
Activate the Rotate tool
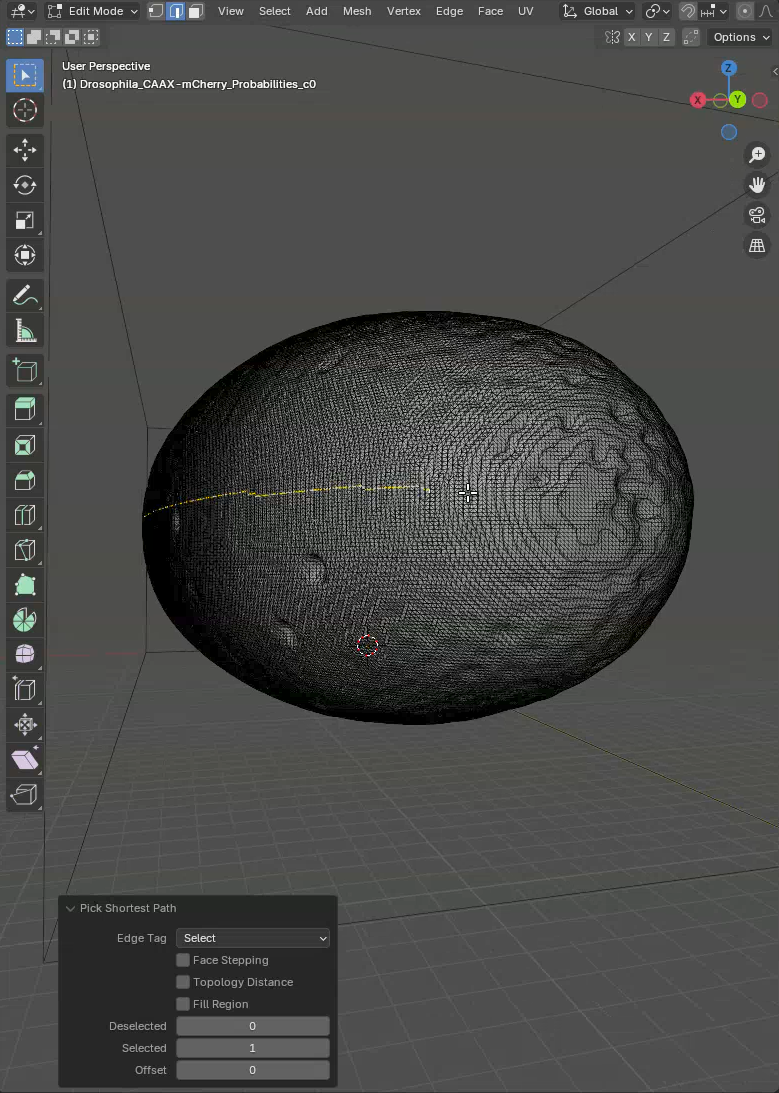tap(25, 185)
